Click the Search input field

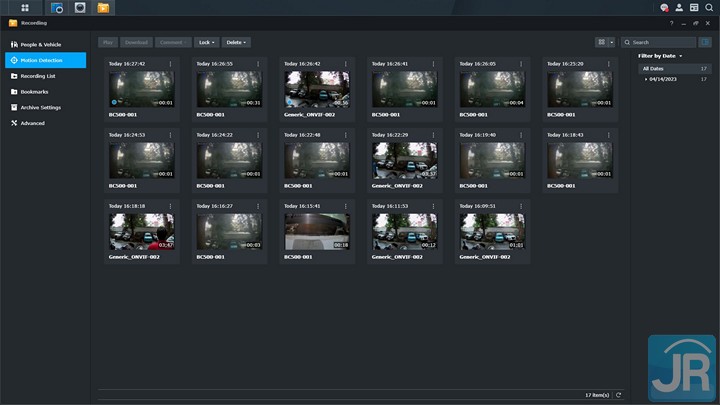click(662, 42)
